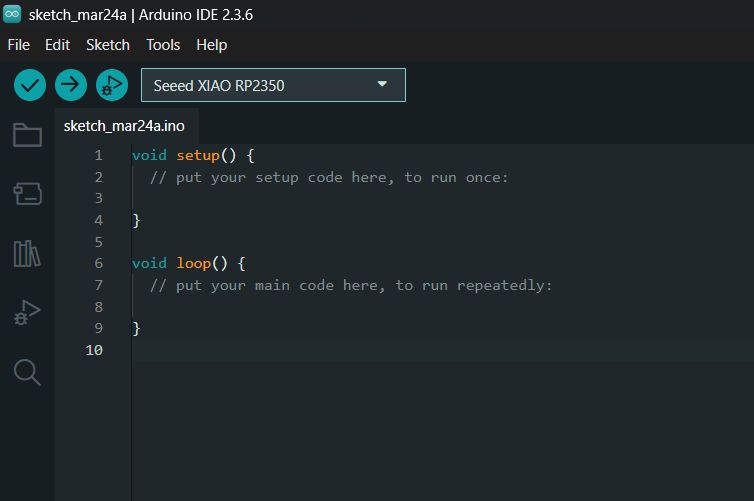The image size is (754, 501).
Task: Open the Debug panel in the sidebar
Action: pyautogui.click(x=27, y=313)
